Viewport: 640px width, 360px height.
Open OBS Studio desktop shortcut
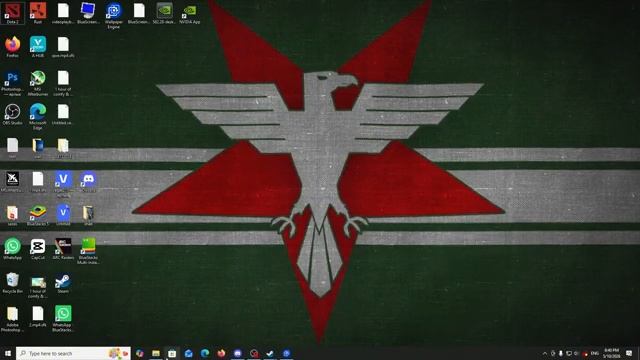tap(13, 114)
